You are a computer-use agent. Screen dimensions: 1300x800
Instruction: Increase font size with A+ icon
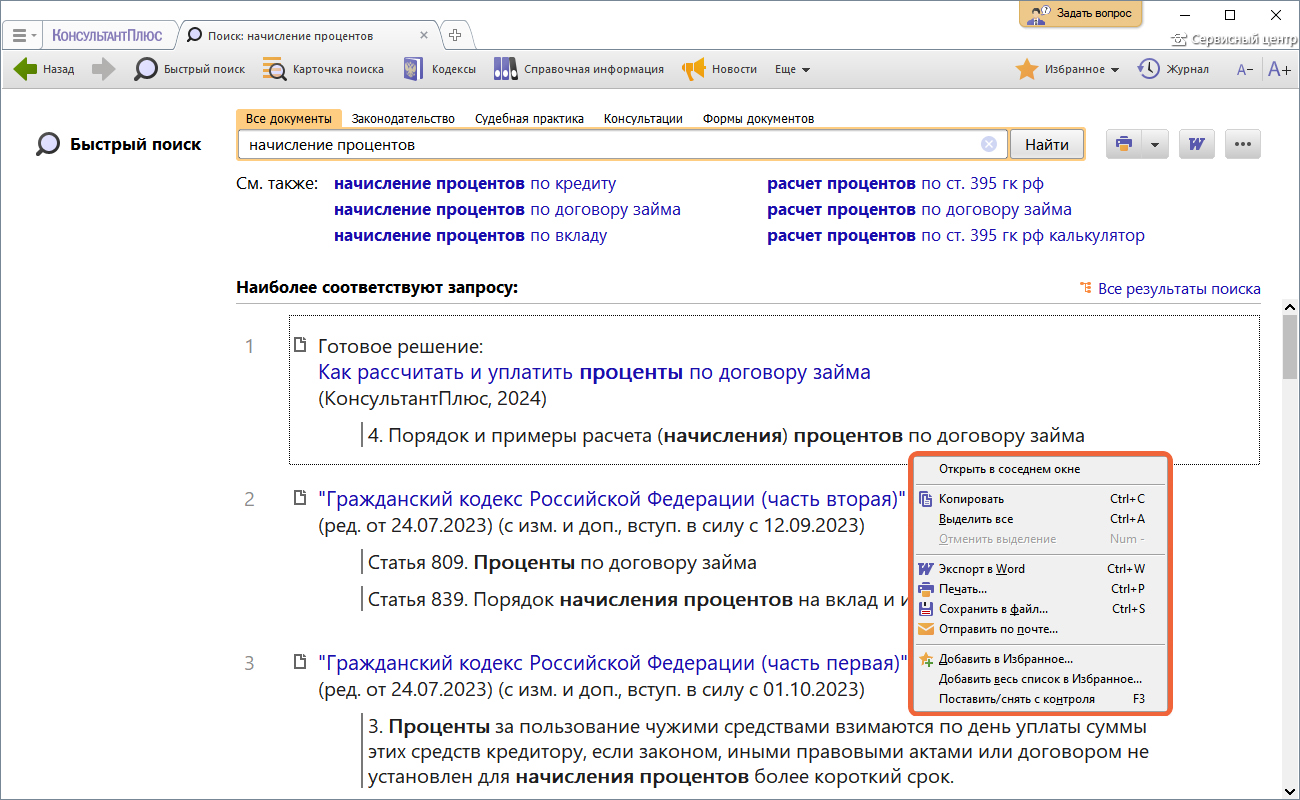[1279, 69]
